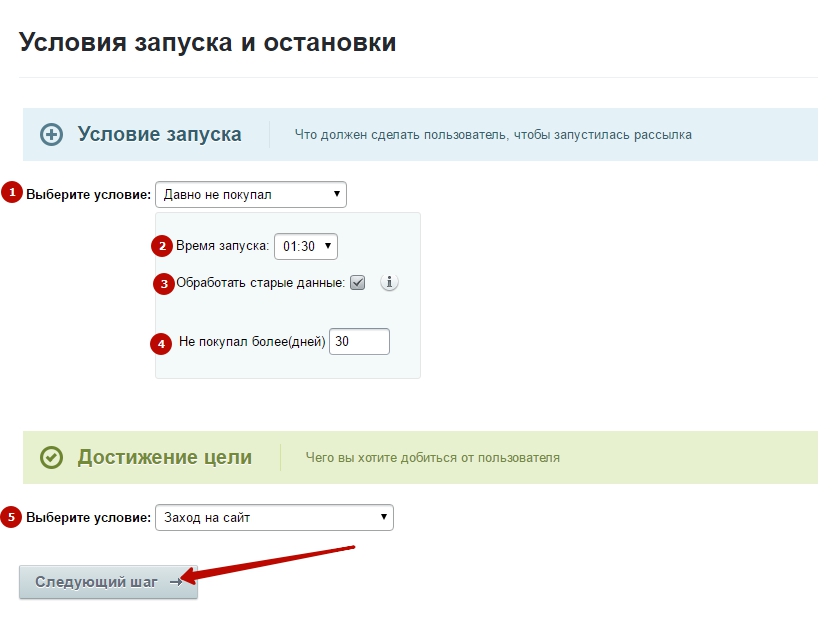Click the Условие запуска section title
The width and height of the screenshot is (838, 618).
(x=159, y=134)
